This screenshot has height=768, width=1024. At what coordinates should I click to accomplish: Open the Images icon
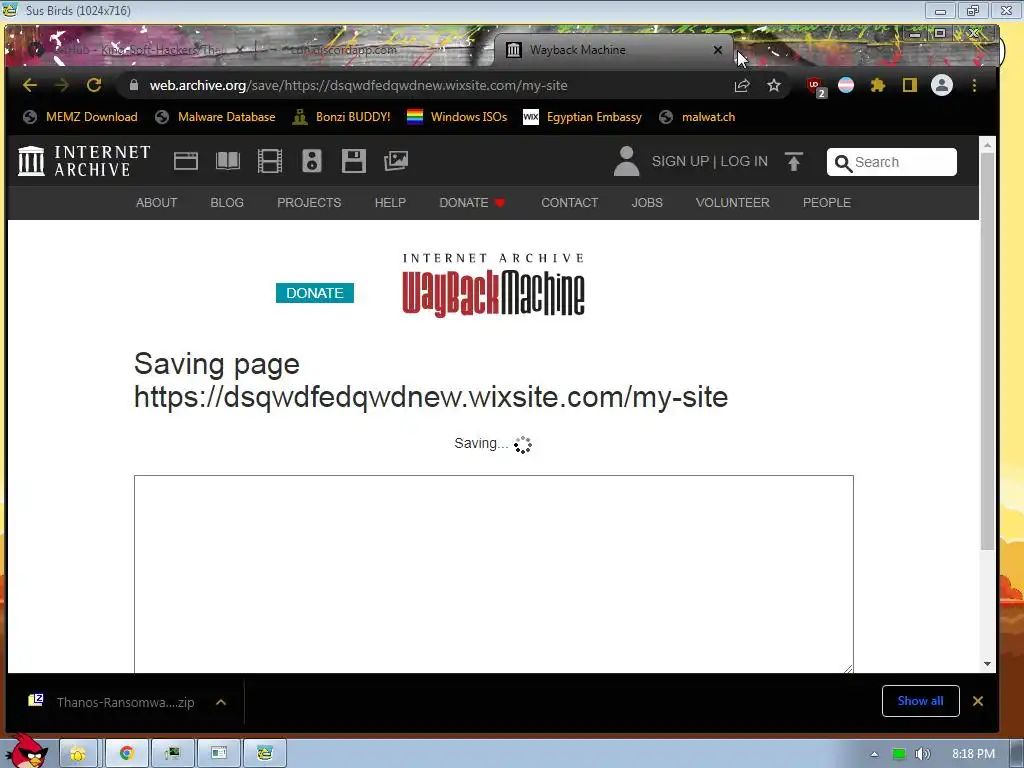coord(396,161)
